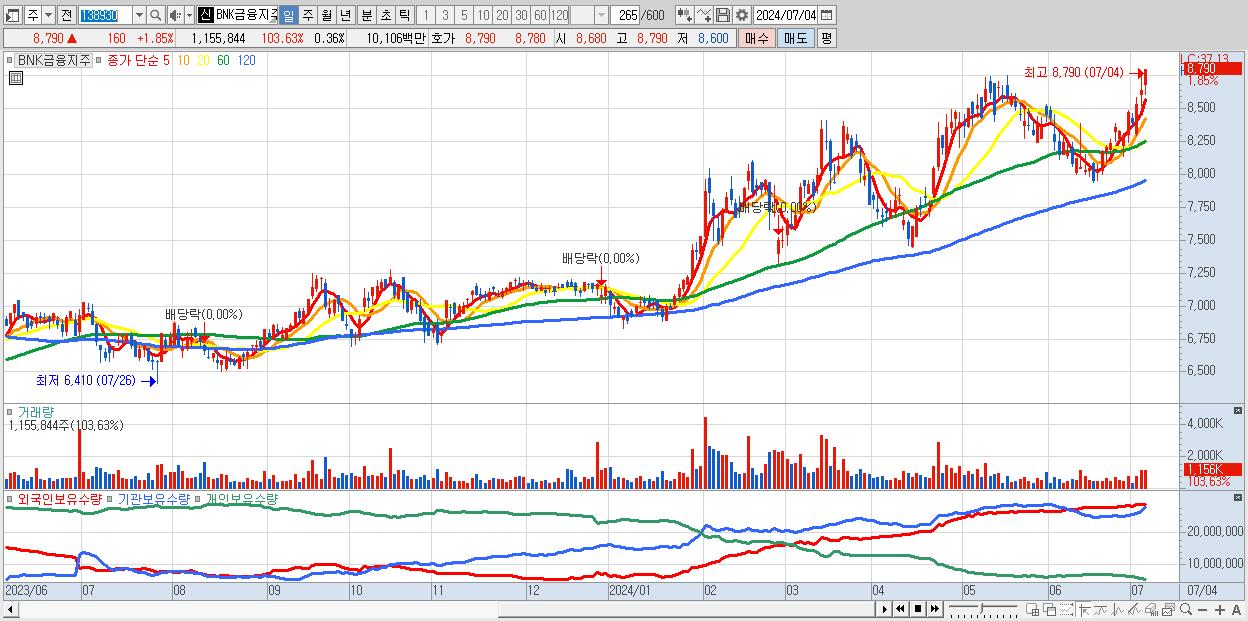Click the '종가 단순 5' moving average label
The image size is (1248, 621).
[138, 60]
